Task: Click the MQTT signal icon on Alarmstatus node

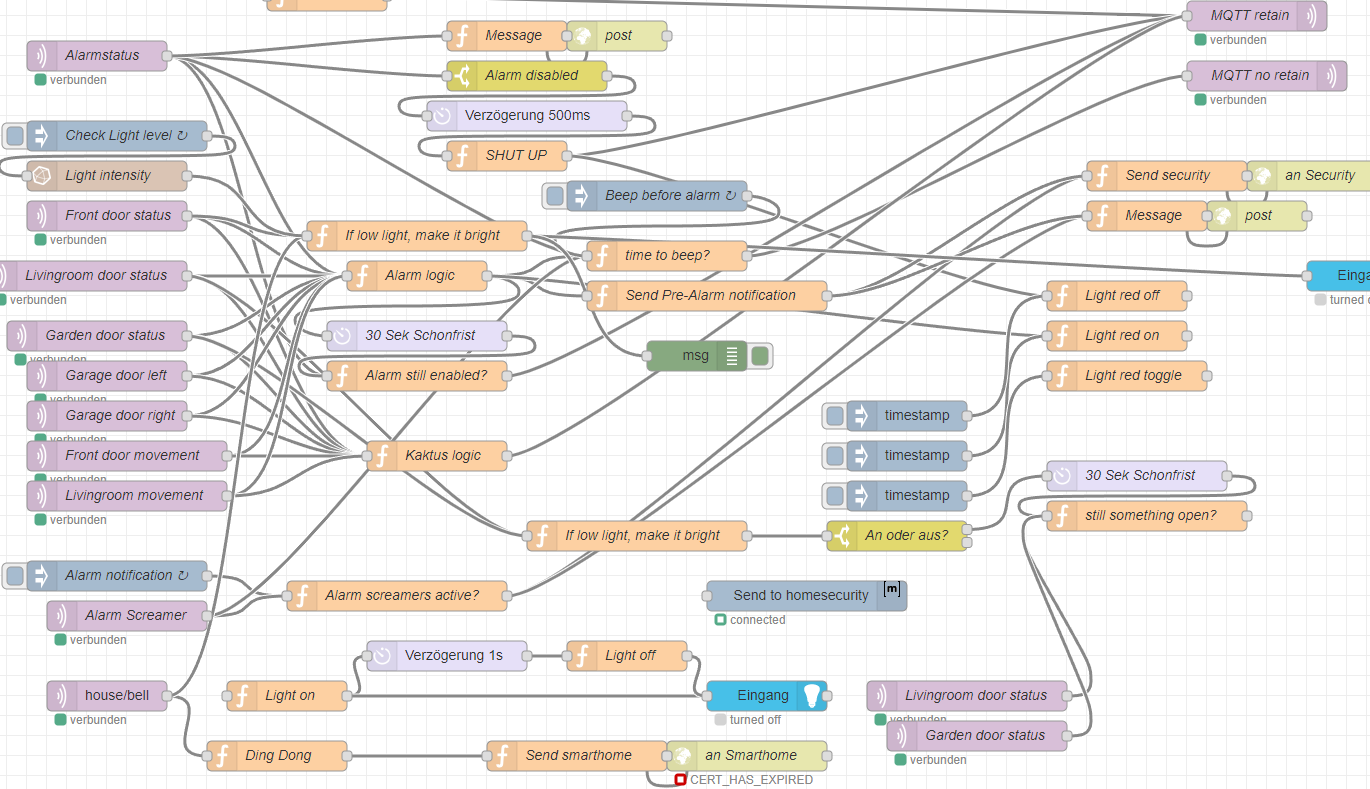Action: click(42, 56)
